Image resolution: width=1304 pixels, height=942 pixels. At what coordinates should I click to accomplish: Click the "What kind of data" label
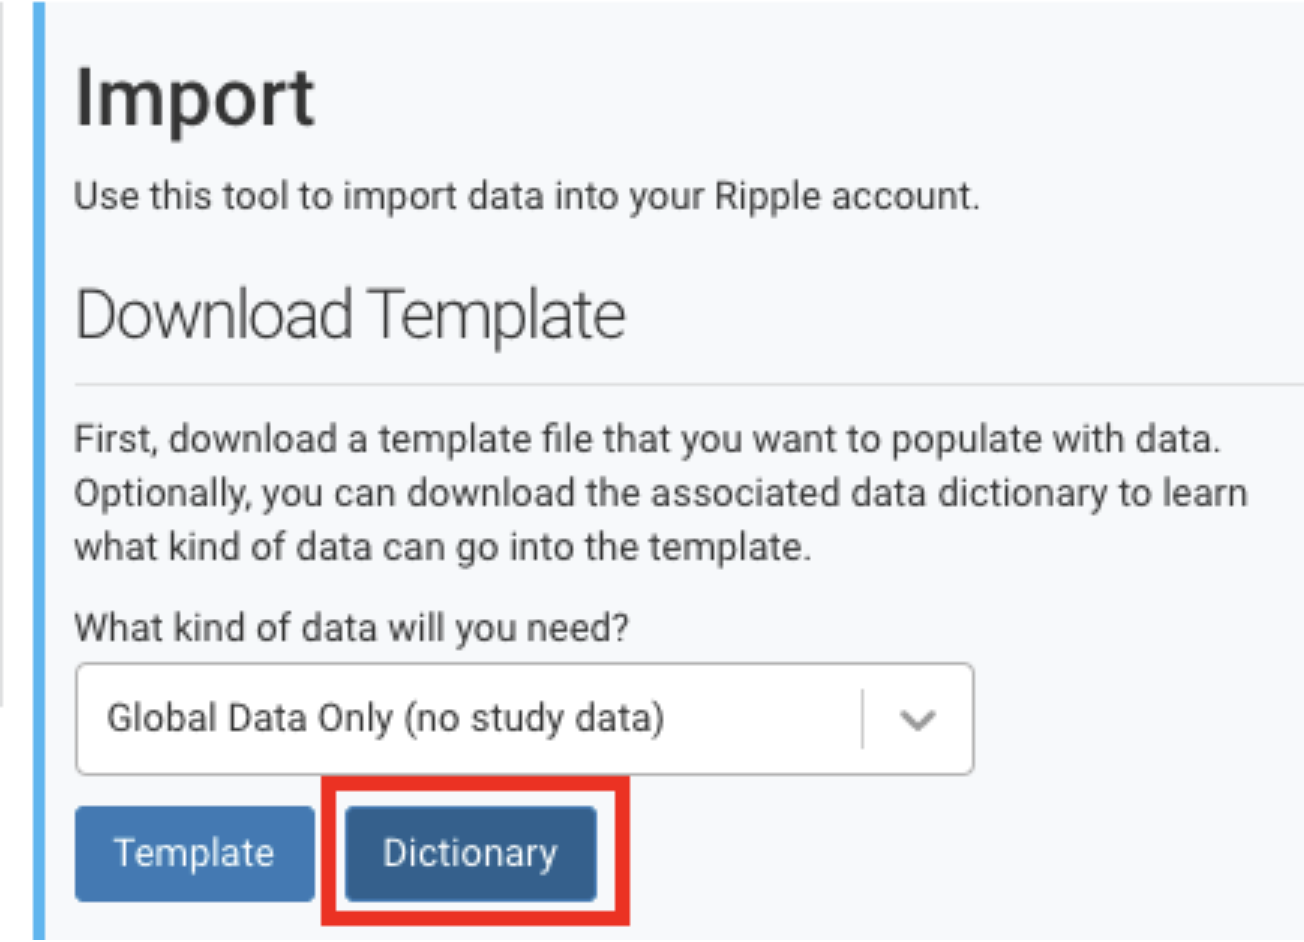pos(351,628)
